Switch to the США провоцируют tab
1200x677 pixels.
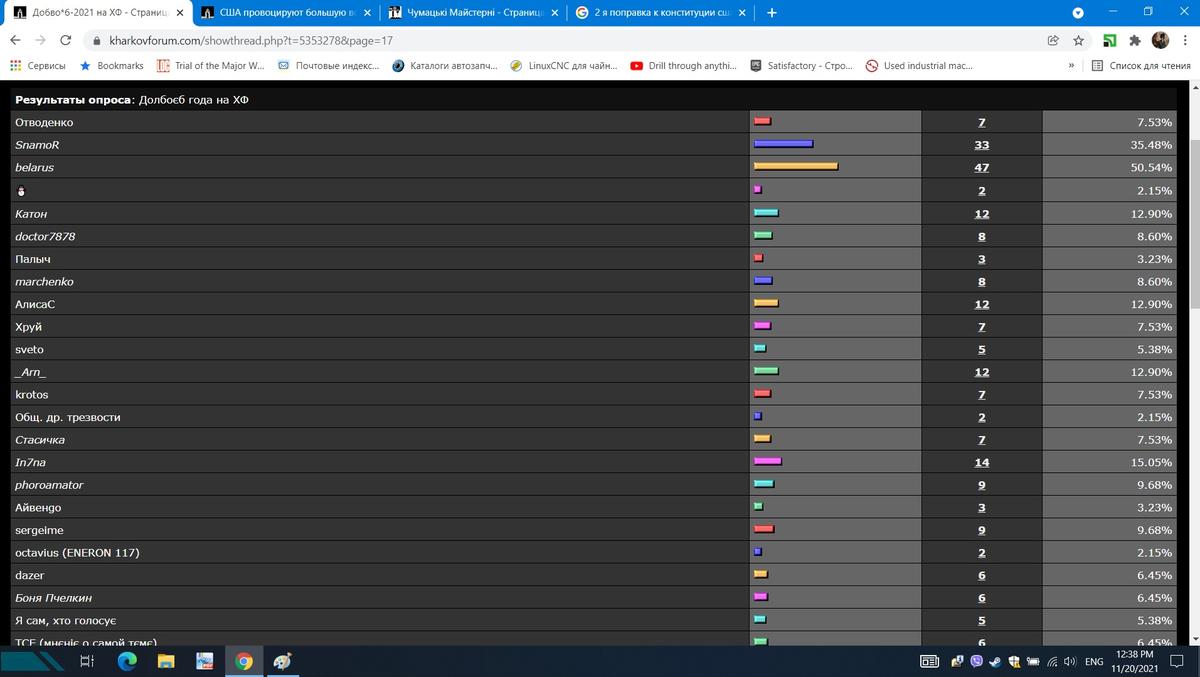click(285, 13)
